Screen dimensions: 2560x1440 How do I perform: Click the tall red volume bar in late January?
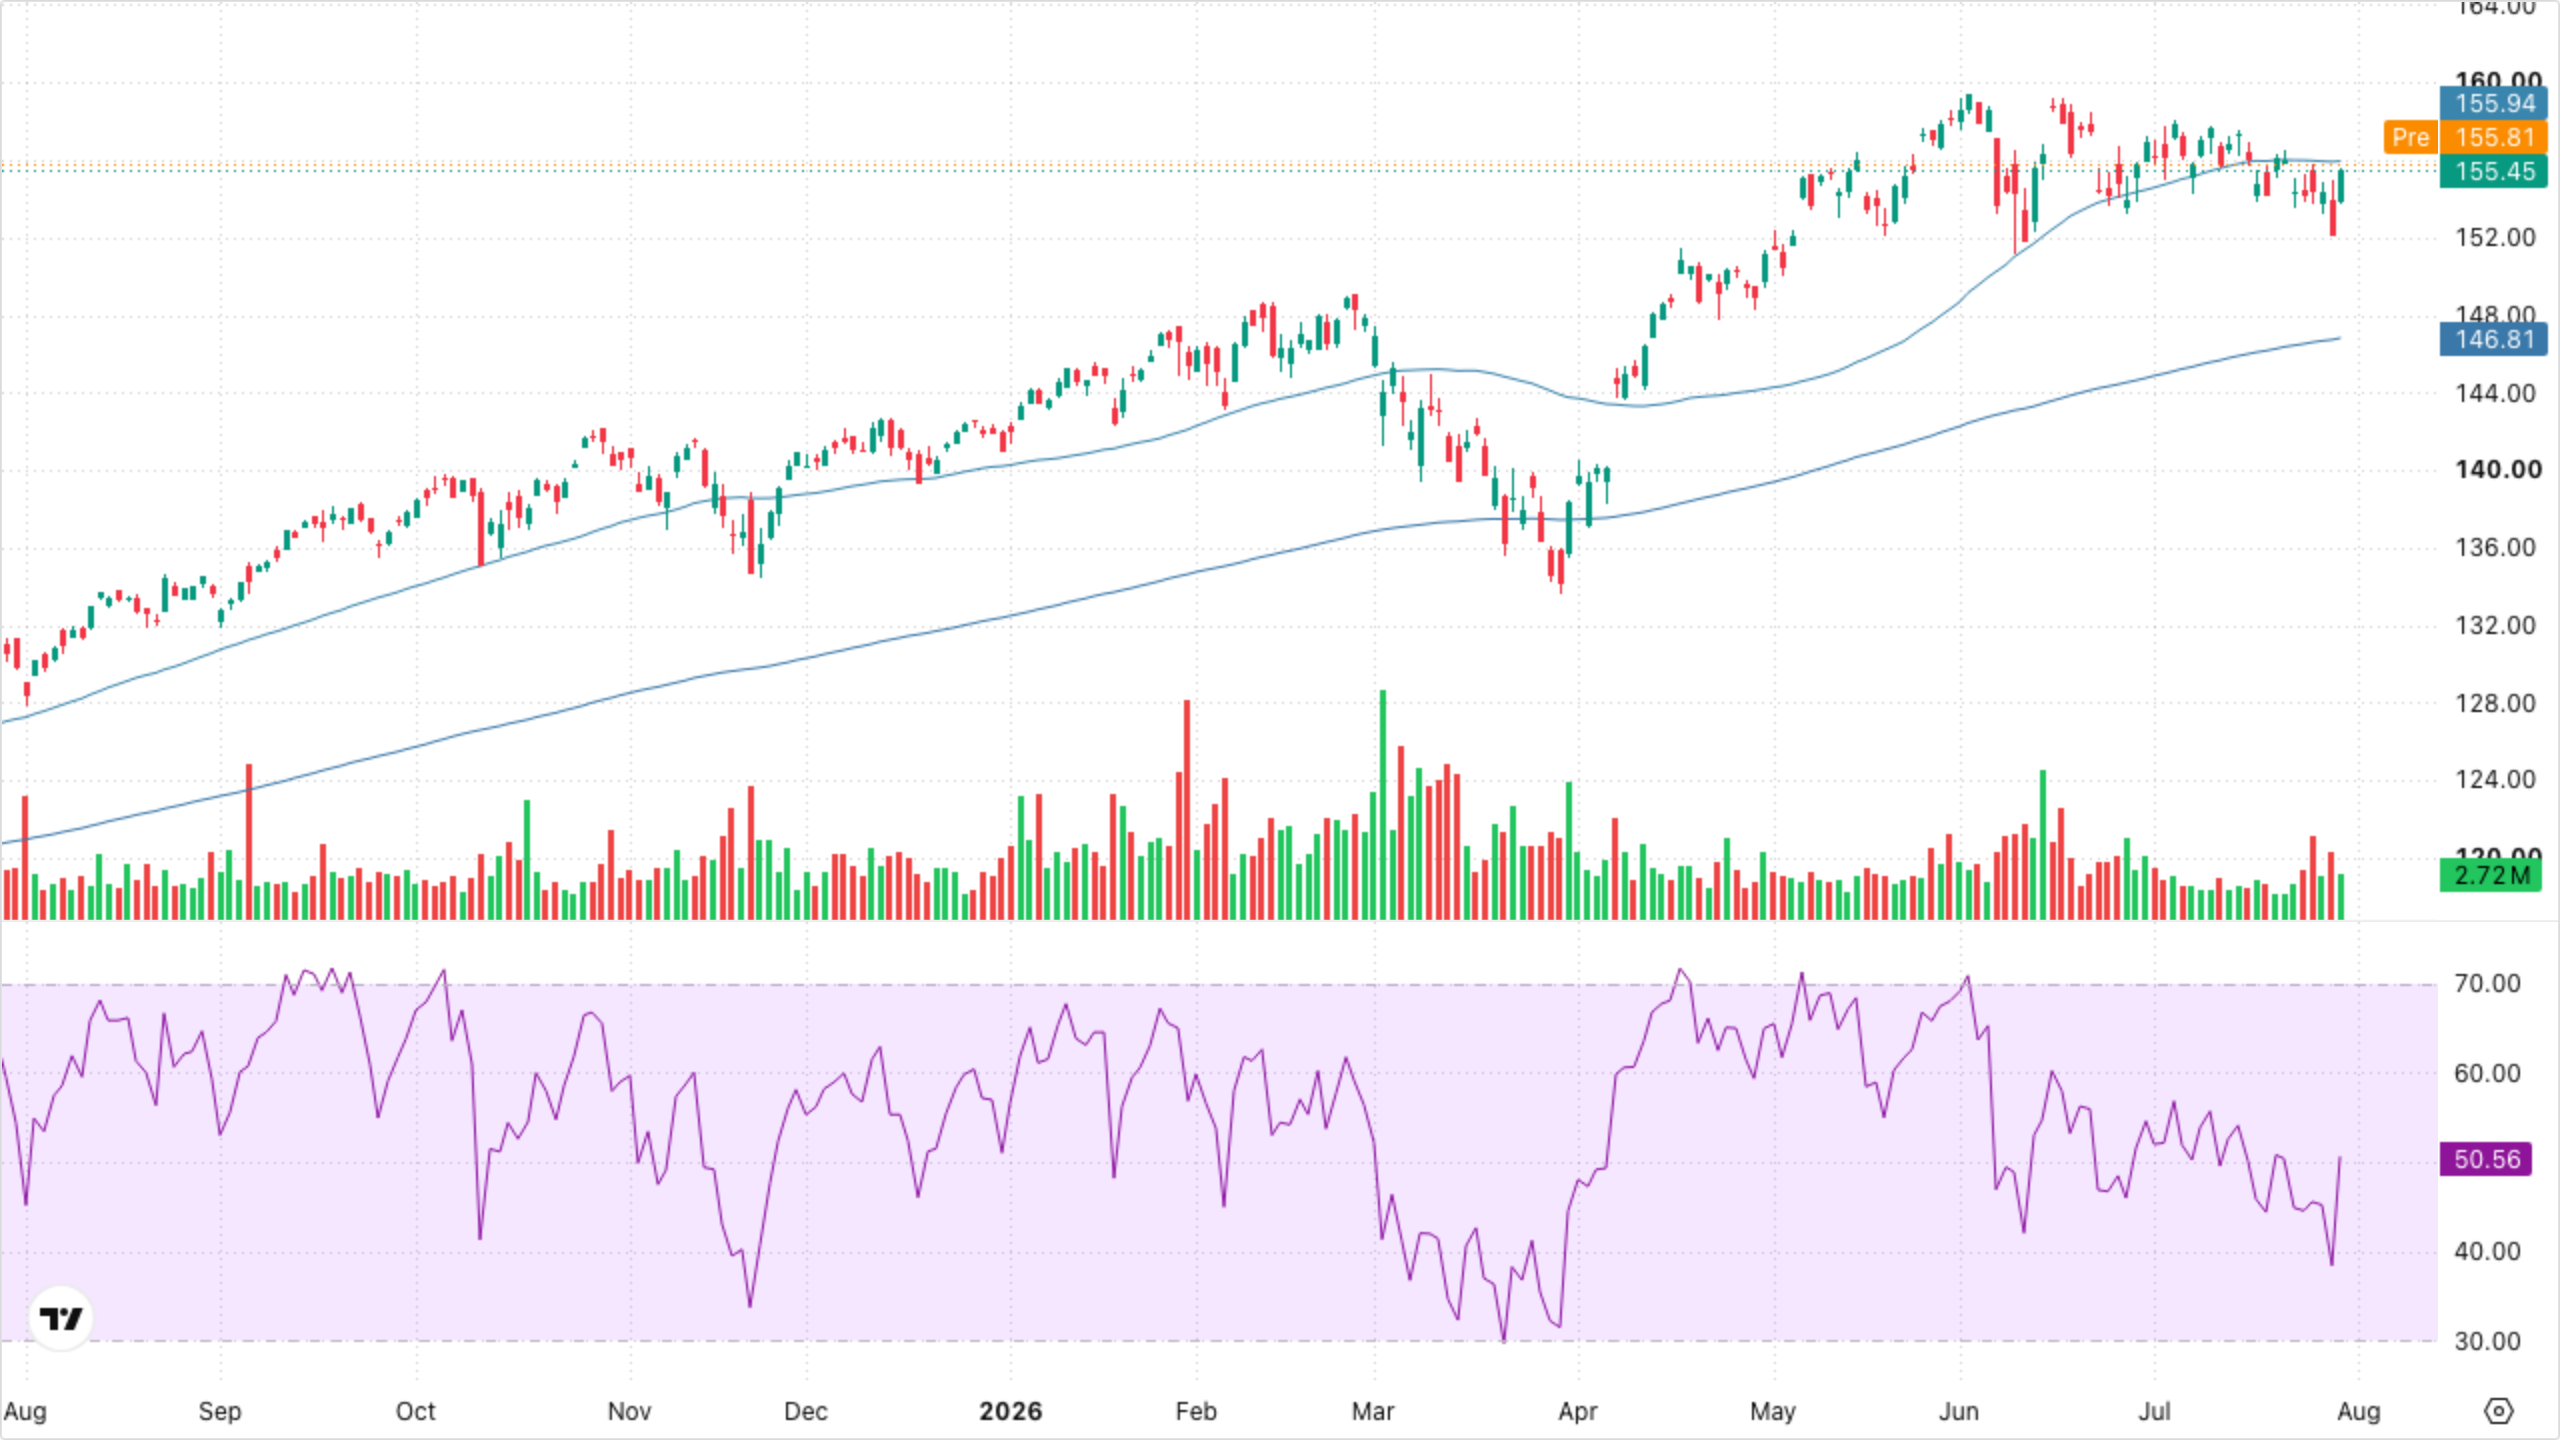(1187, 809)
